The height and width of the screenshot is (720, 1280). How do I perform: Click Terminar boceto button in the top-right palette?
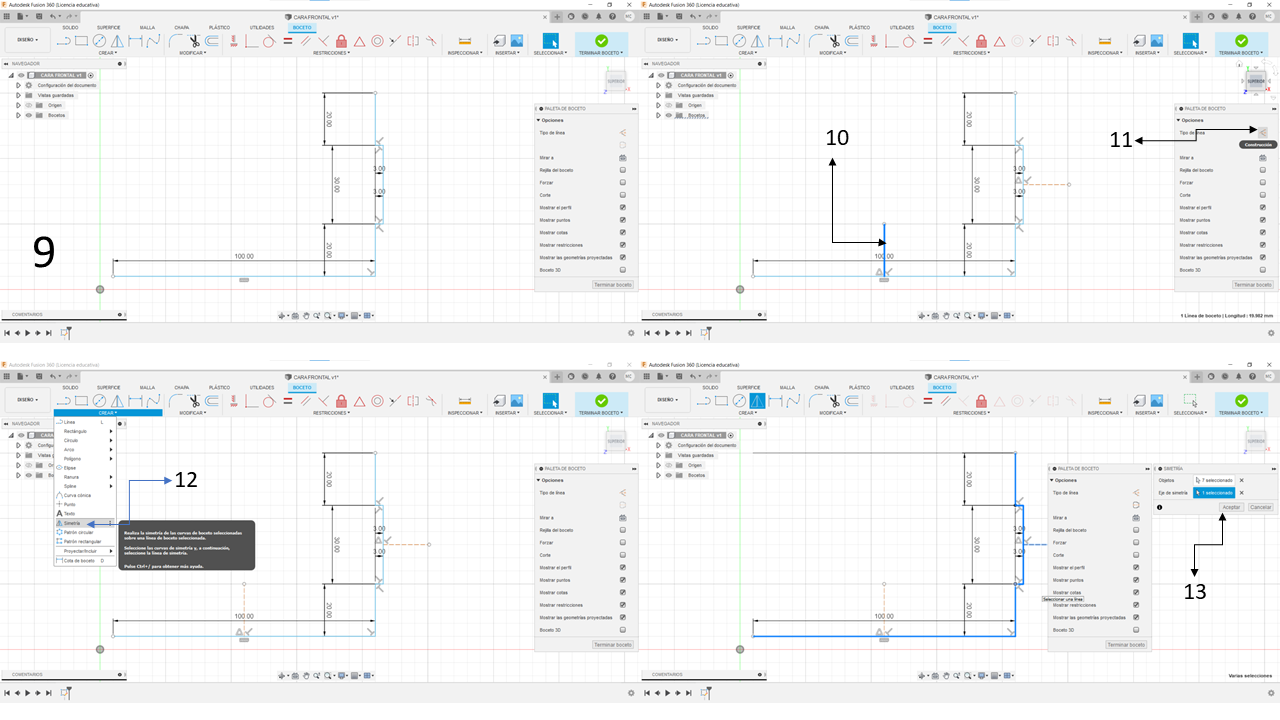[1253, 285]
